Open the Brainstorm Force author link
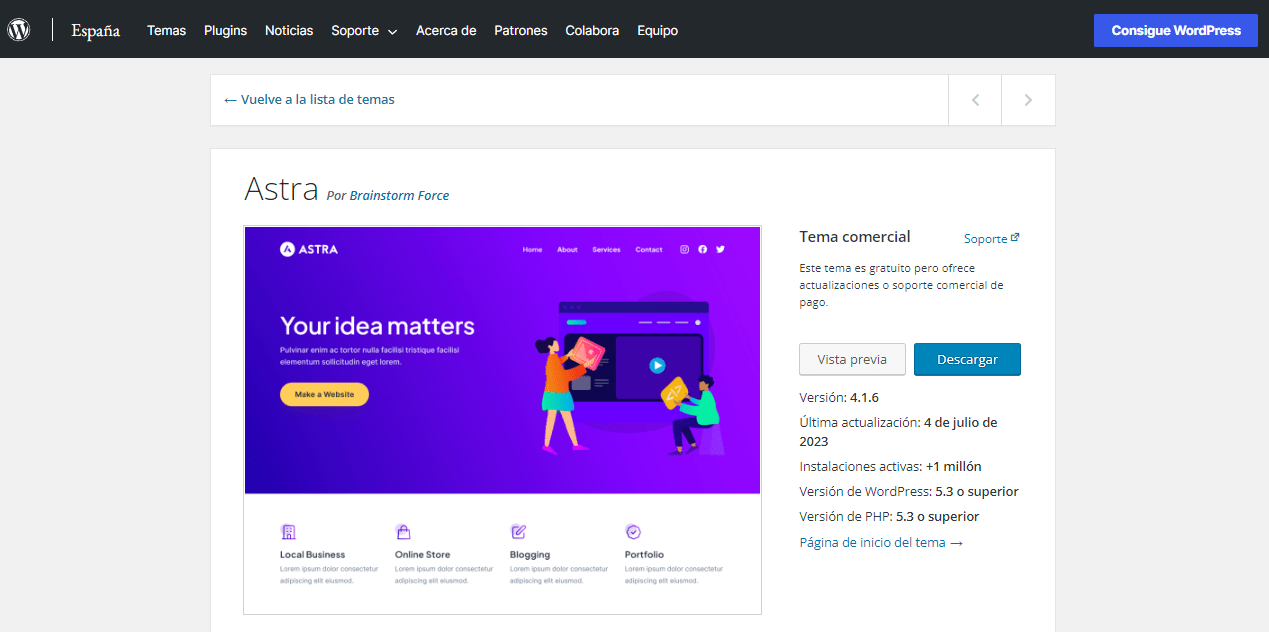This screenshot has height=632, width=1269. click(x=399, y=195)
